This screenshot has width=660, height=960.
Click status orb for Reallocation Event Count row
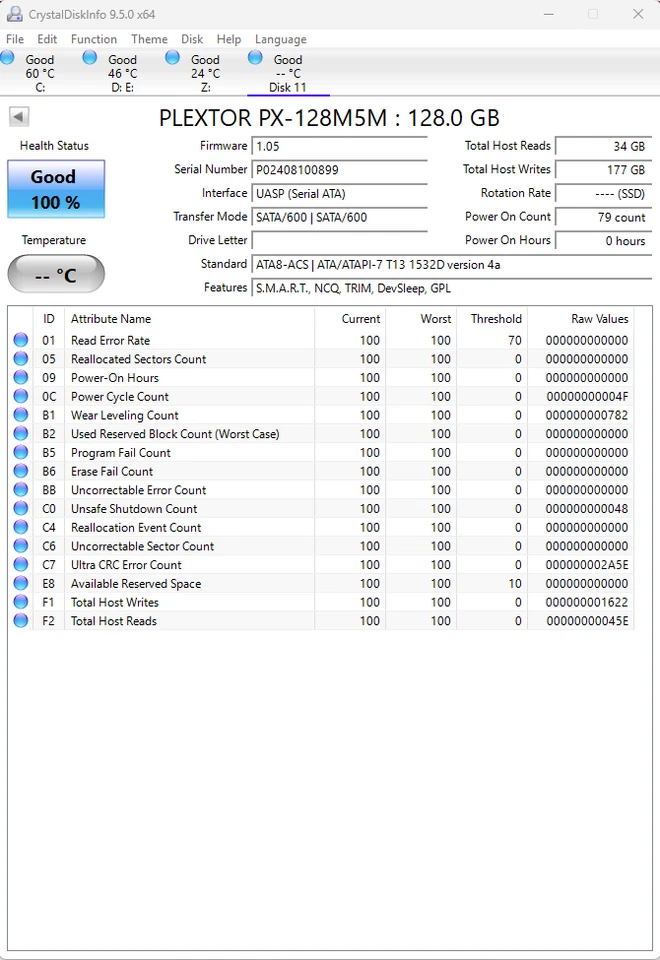click(21, 527)
